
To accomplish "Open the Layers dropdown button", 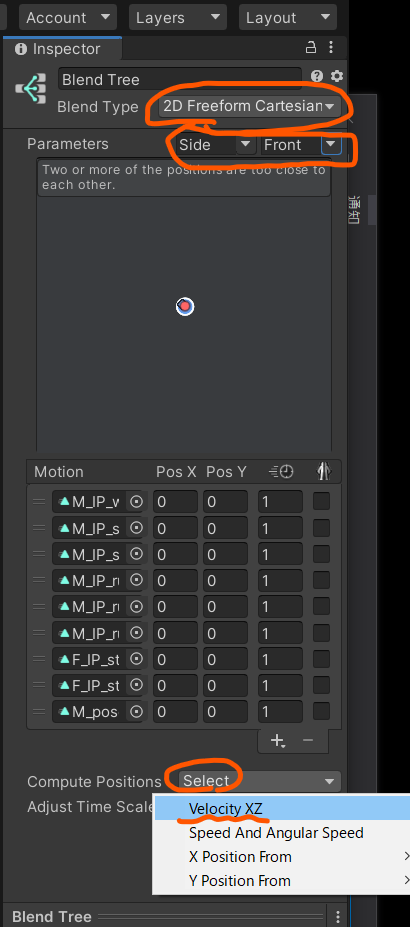I will point(178,18).
